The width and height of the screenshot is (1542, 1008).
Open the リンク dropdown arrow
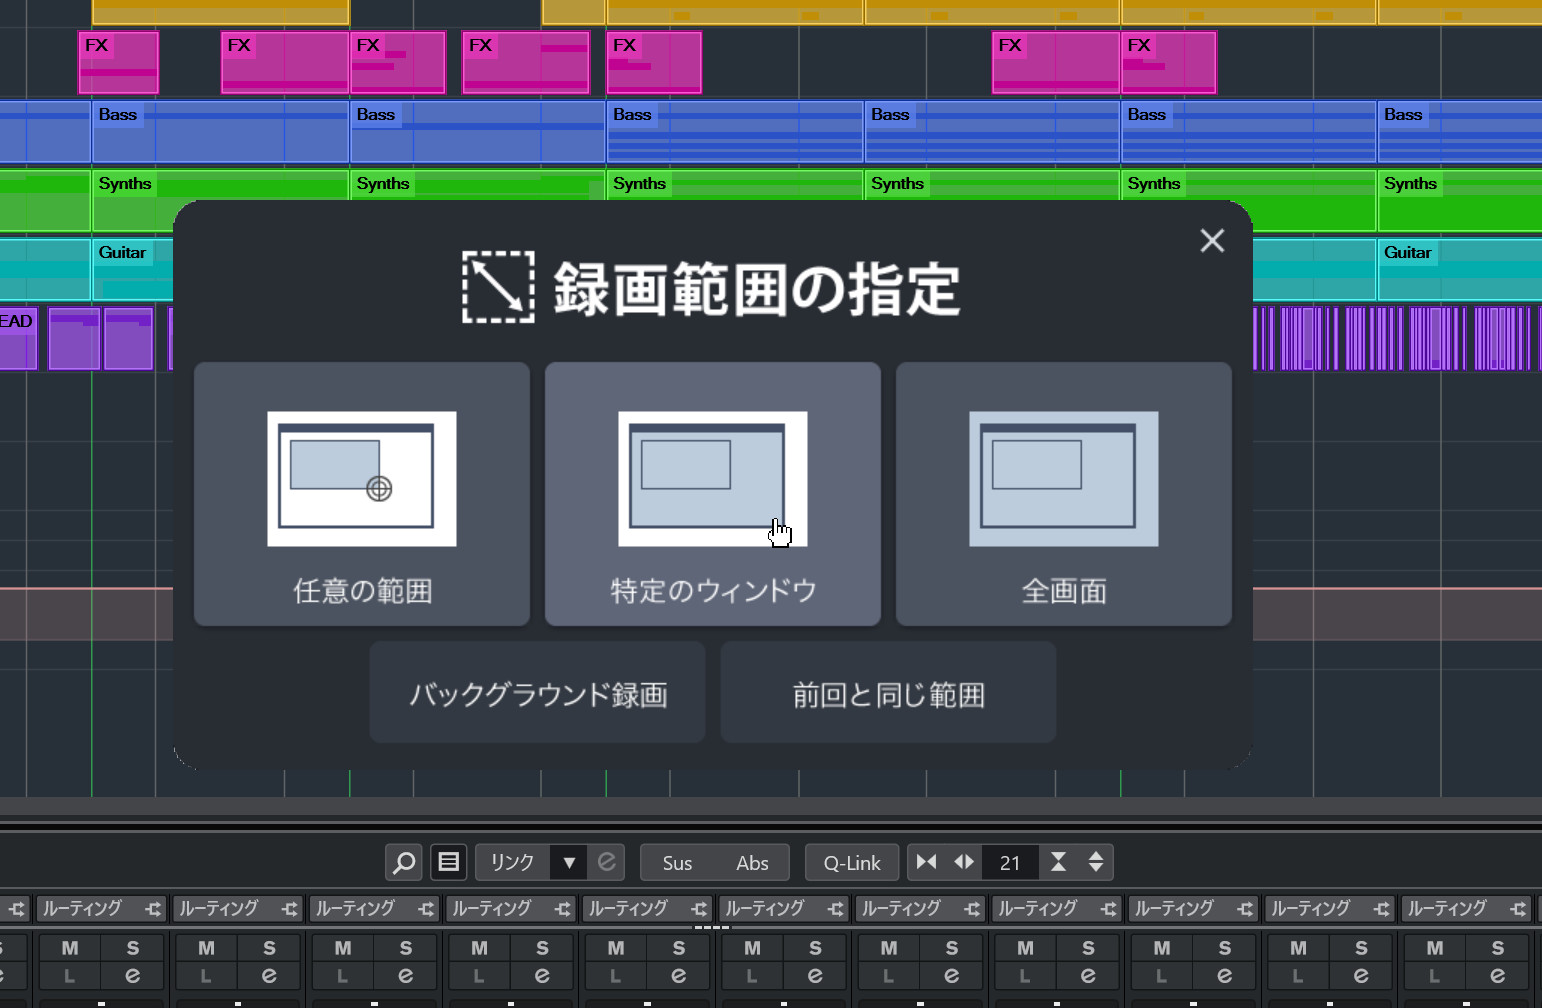click(569, 862)
